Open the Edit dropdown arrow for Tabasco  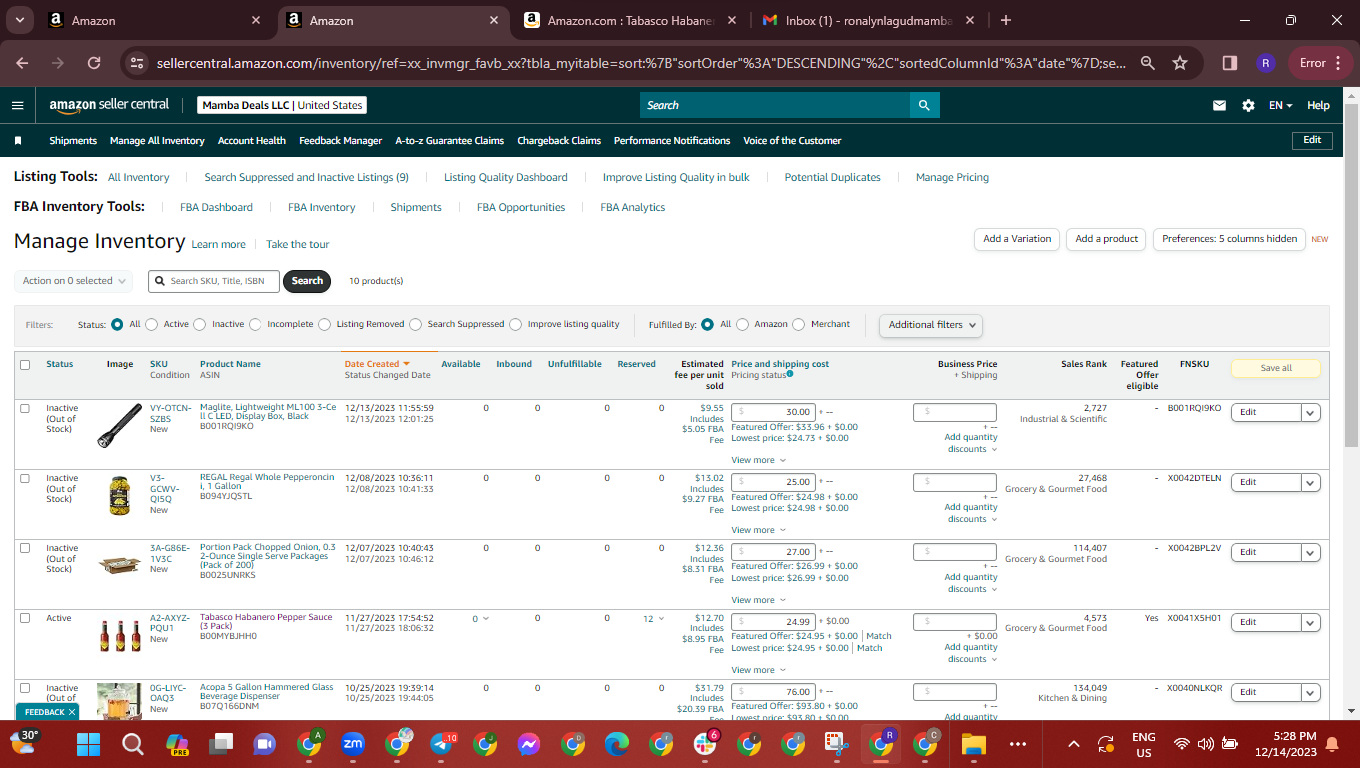click(x=1310, y=622)
